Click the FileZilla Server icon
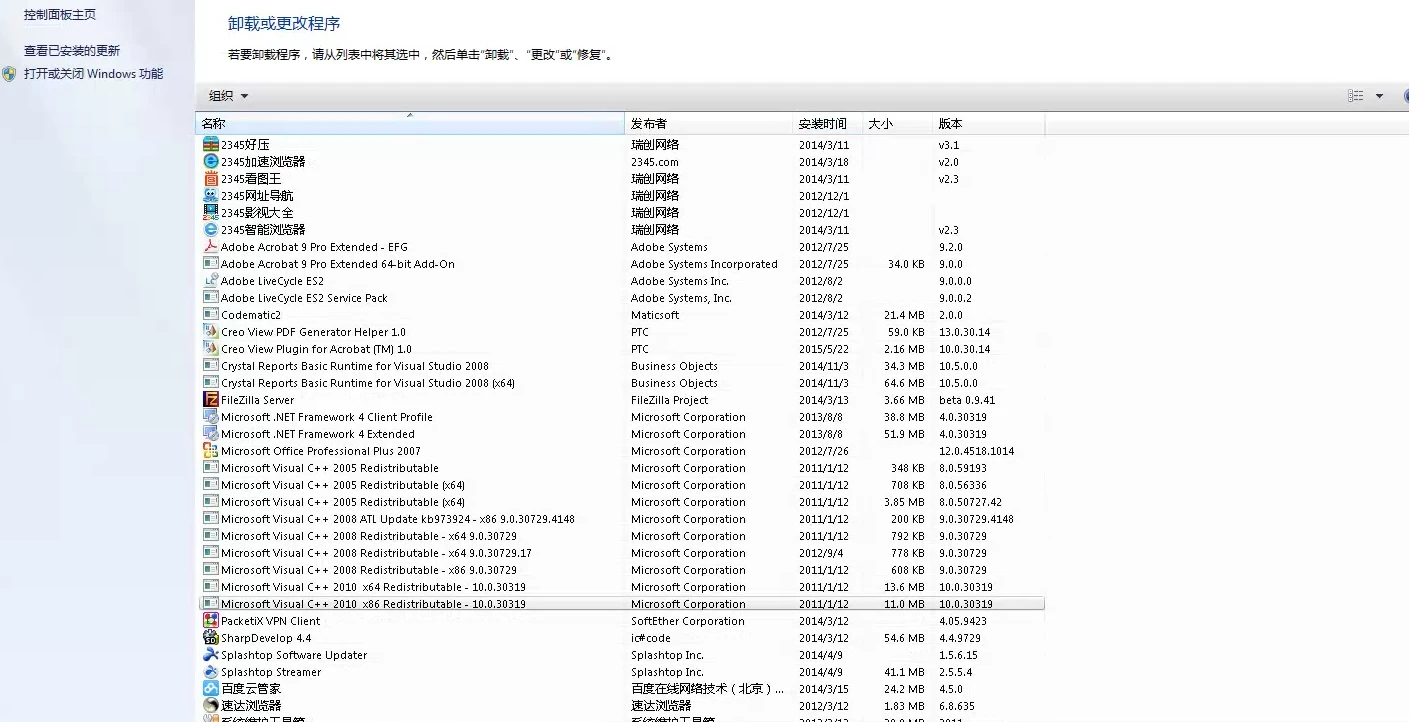1409x722 pixels. click(211, 400)
